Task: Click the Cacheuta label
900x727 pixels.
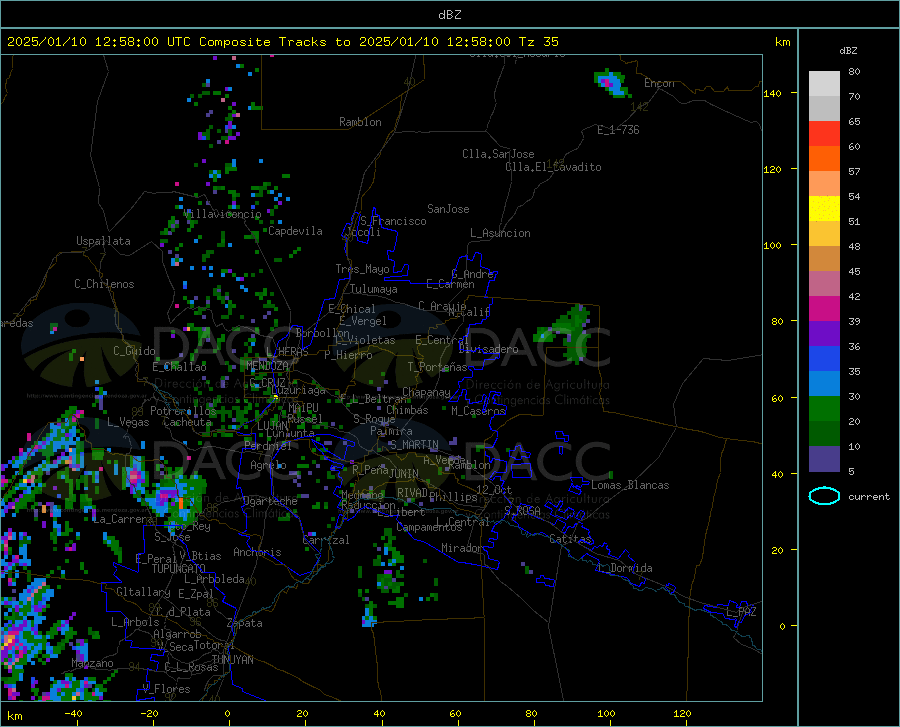Action: pos(188,422)
